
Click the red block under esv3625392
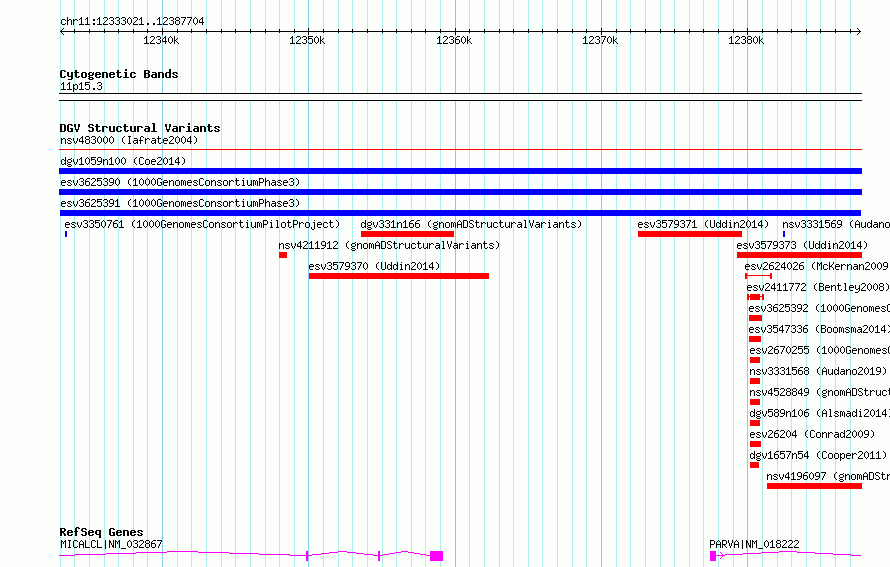coord(755,318)
